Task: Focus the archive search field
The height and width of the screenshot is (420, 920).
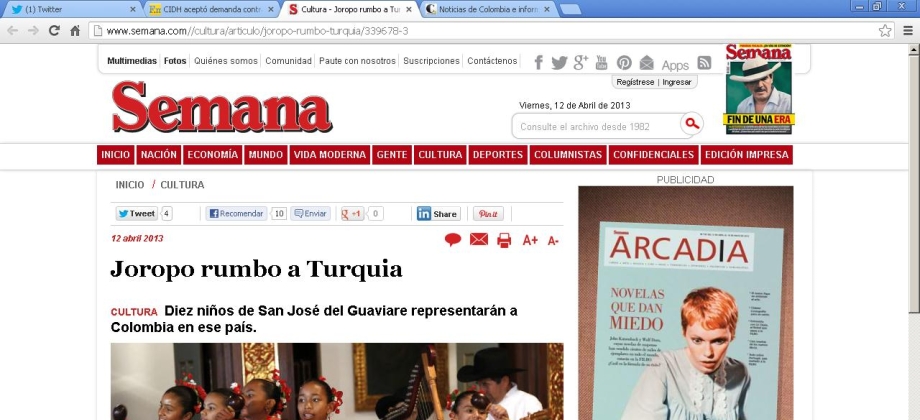Action: tap(597, 126)
